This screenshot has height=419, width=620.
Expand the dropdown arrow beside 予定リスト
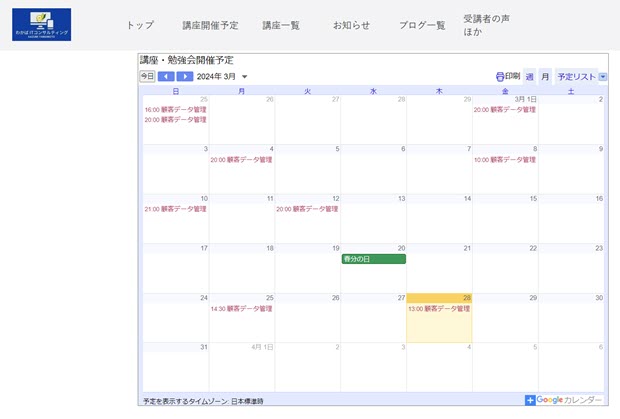click(602, 76)
